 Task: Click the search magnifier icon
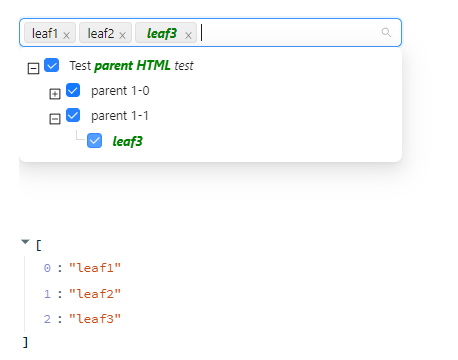386,32
